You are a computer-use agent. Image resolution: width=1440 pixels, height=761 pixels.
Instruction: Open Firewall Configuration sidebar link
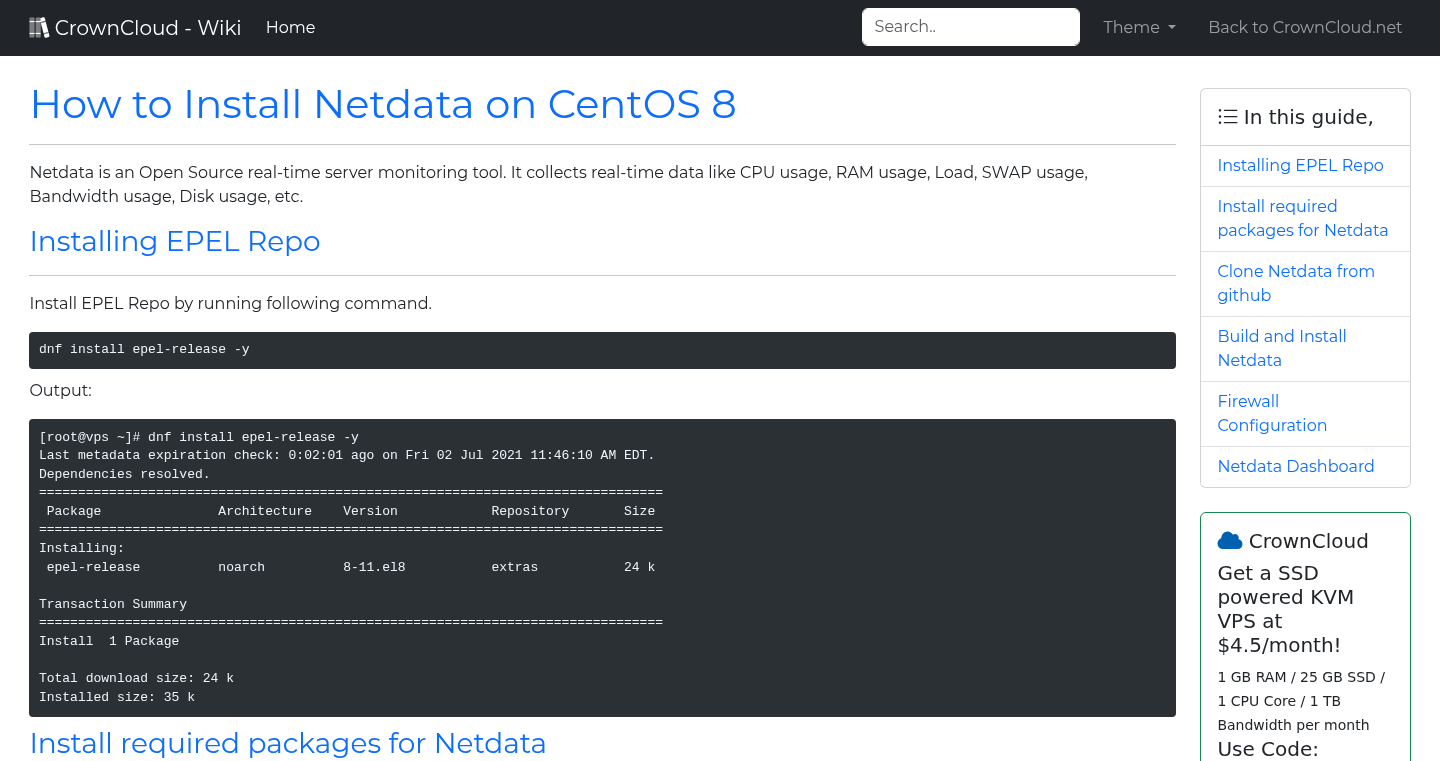[1271, 413]
